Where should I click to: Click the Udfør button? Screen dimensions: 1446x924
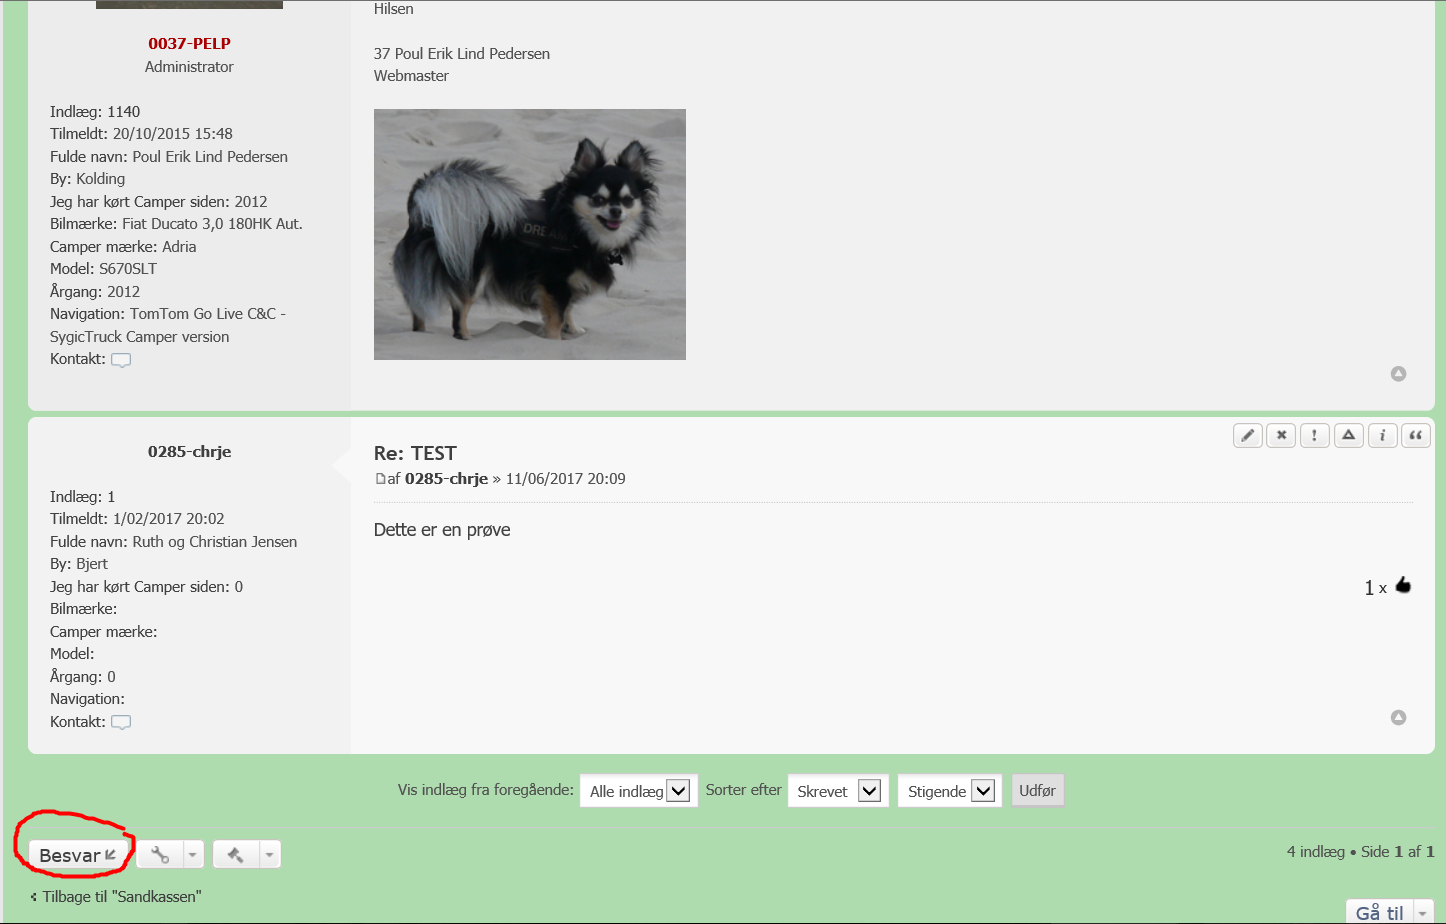(1037, 790)
